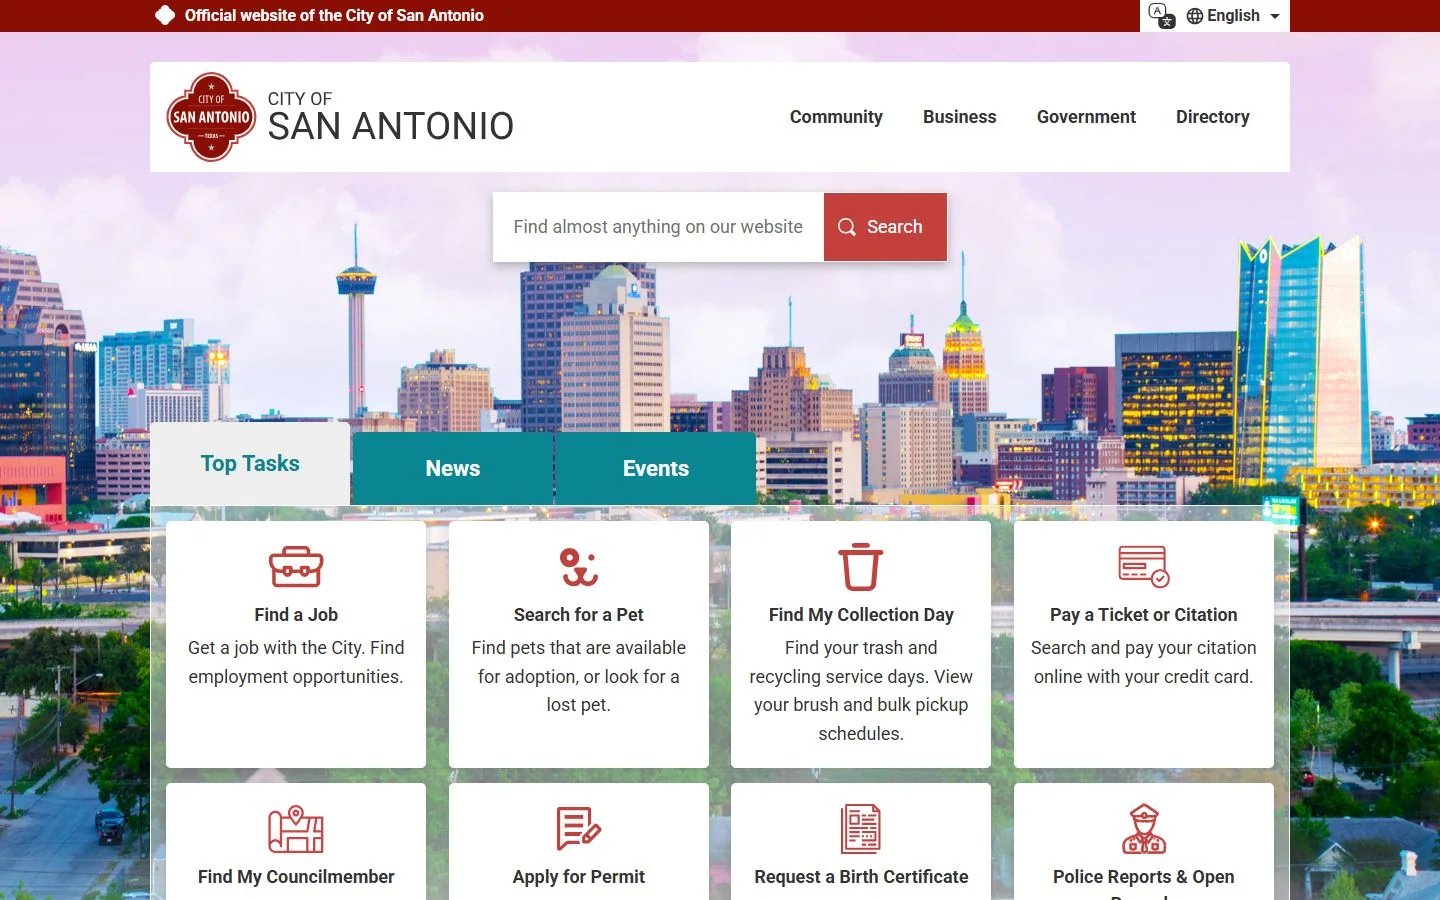This screenshot has height=900, width=1440.
Task: Click the trash bin Collection Day icon
Action: (861, 567)
